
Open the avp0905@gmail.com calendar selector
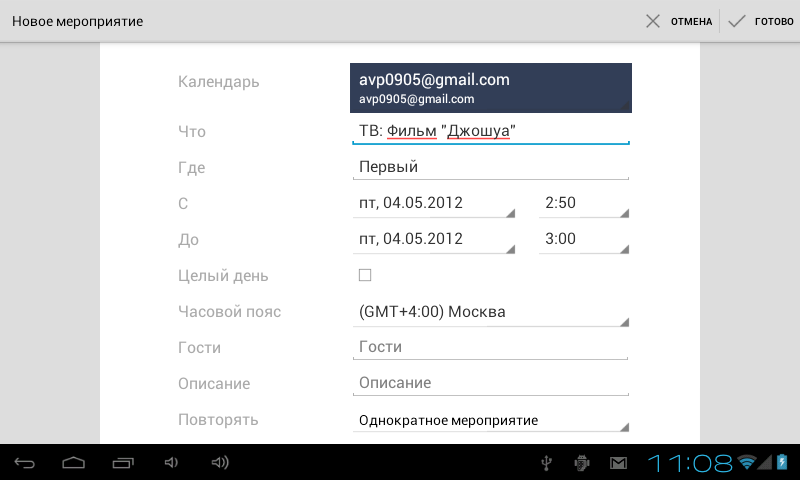[x=491, y=88]
